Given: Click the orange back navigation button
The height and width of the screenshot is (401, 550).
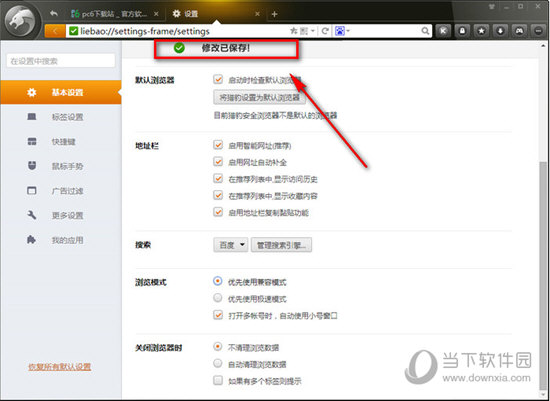Looking at the screenshot, I should pos(55,31).
